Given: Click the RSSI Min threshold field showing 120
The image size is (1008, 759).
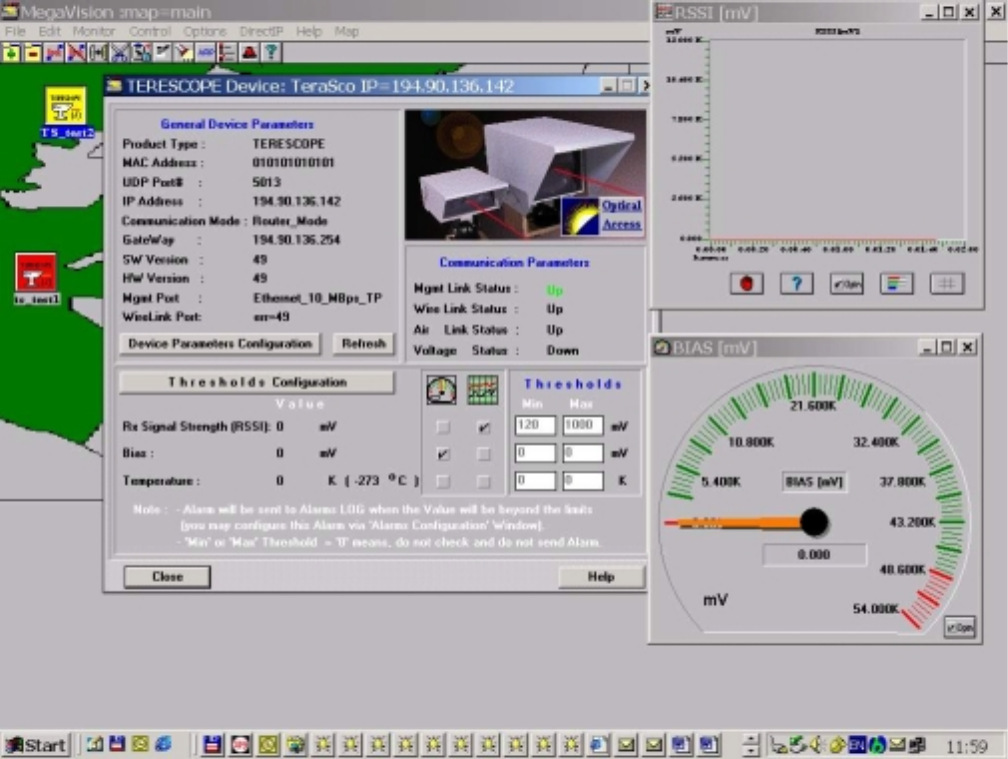Looking at the screenshot, I should click(535, 425).
